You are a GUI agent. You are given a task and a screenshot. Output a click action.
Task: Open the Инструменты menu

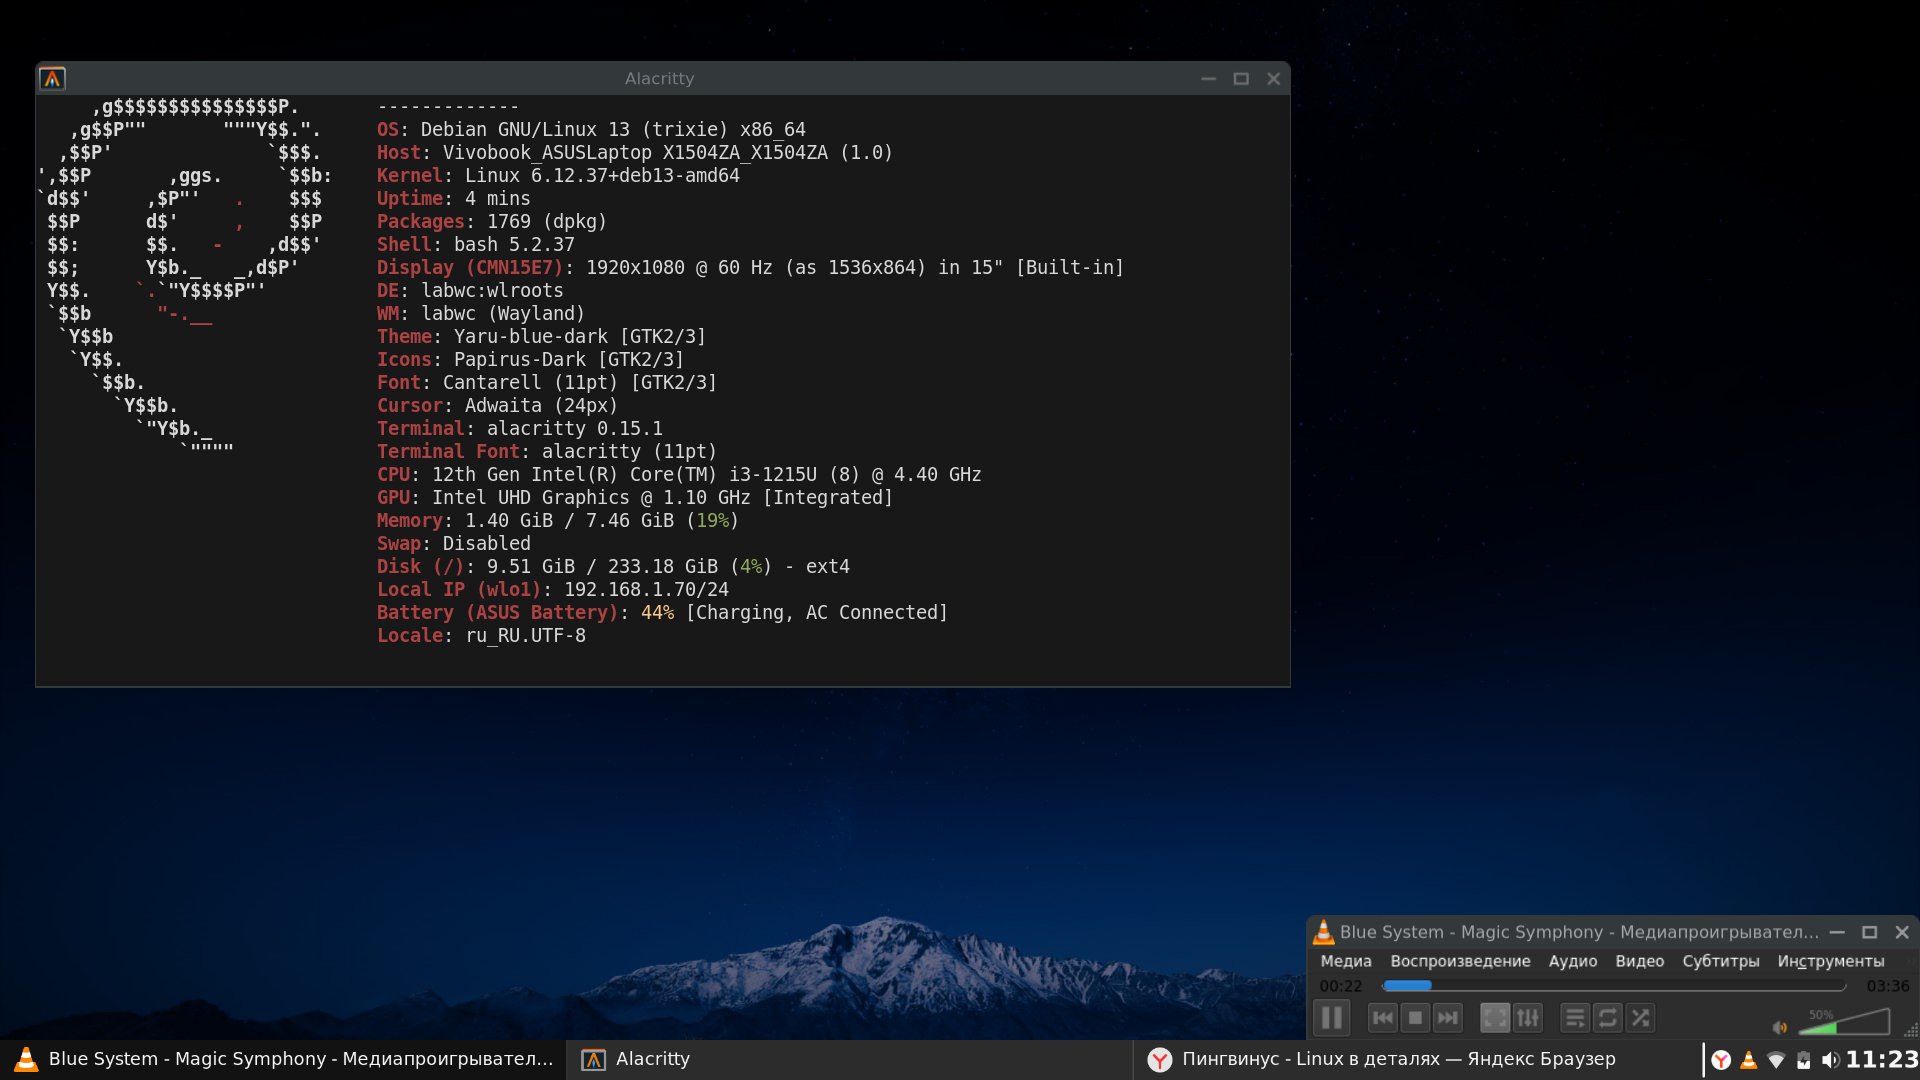1830,961
